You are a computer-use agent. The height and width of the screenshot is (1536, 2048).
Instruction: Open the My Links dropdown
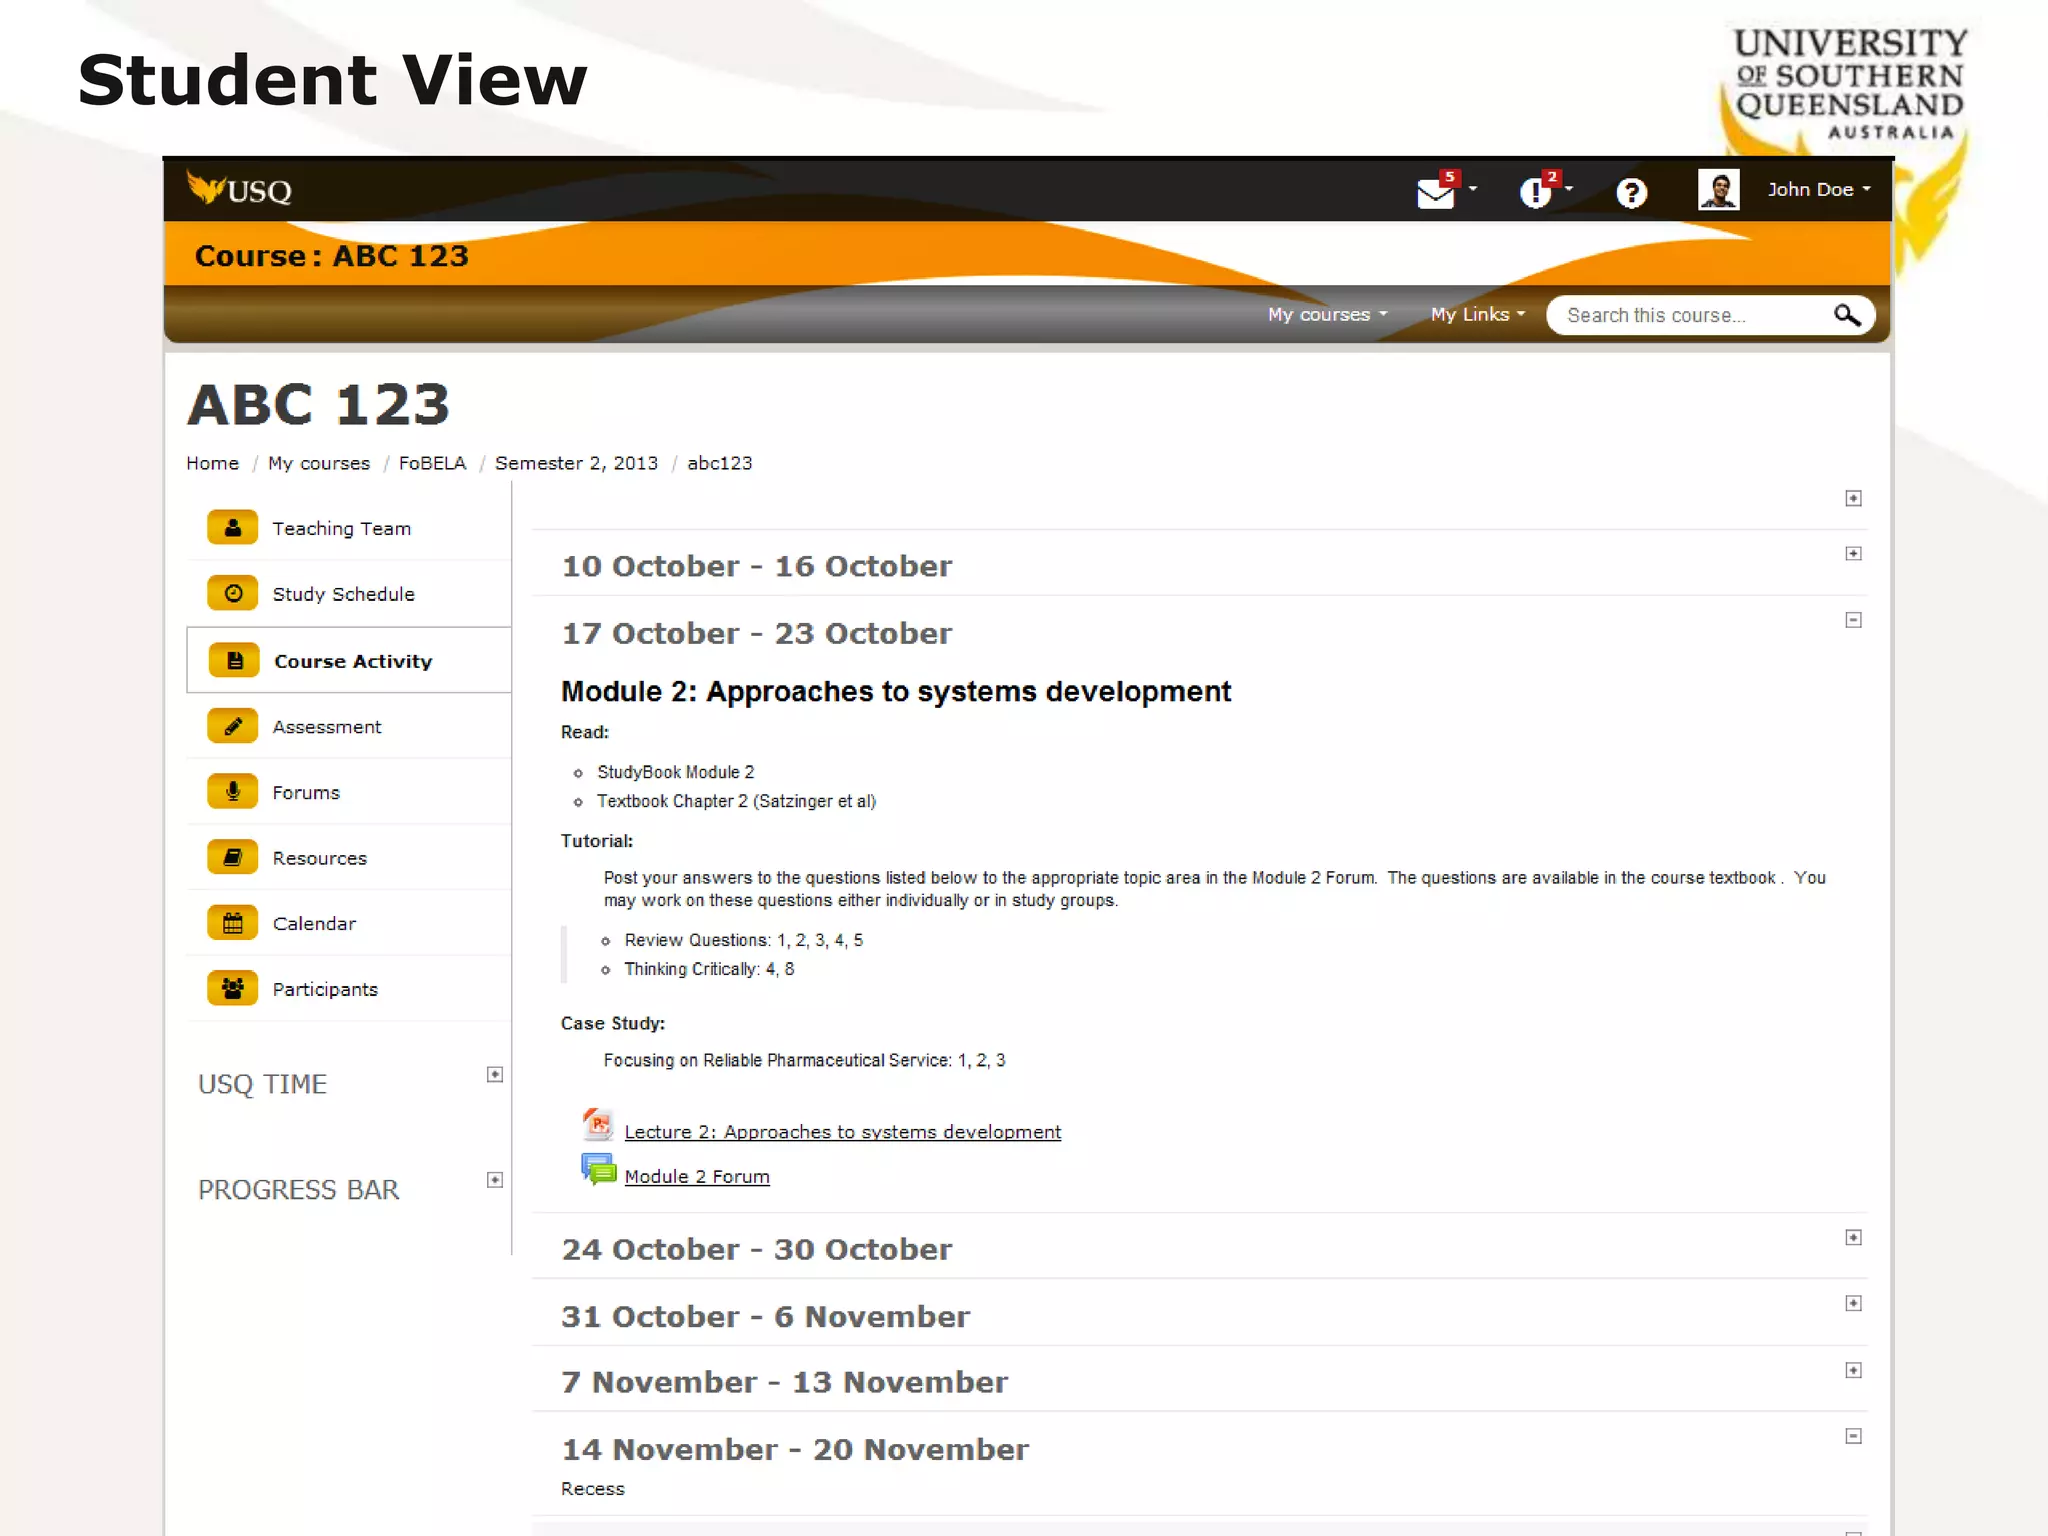[1477, 314]
